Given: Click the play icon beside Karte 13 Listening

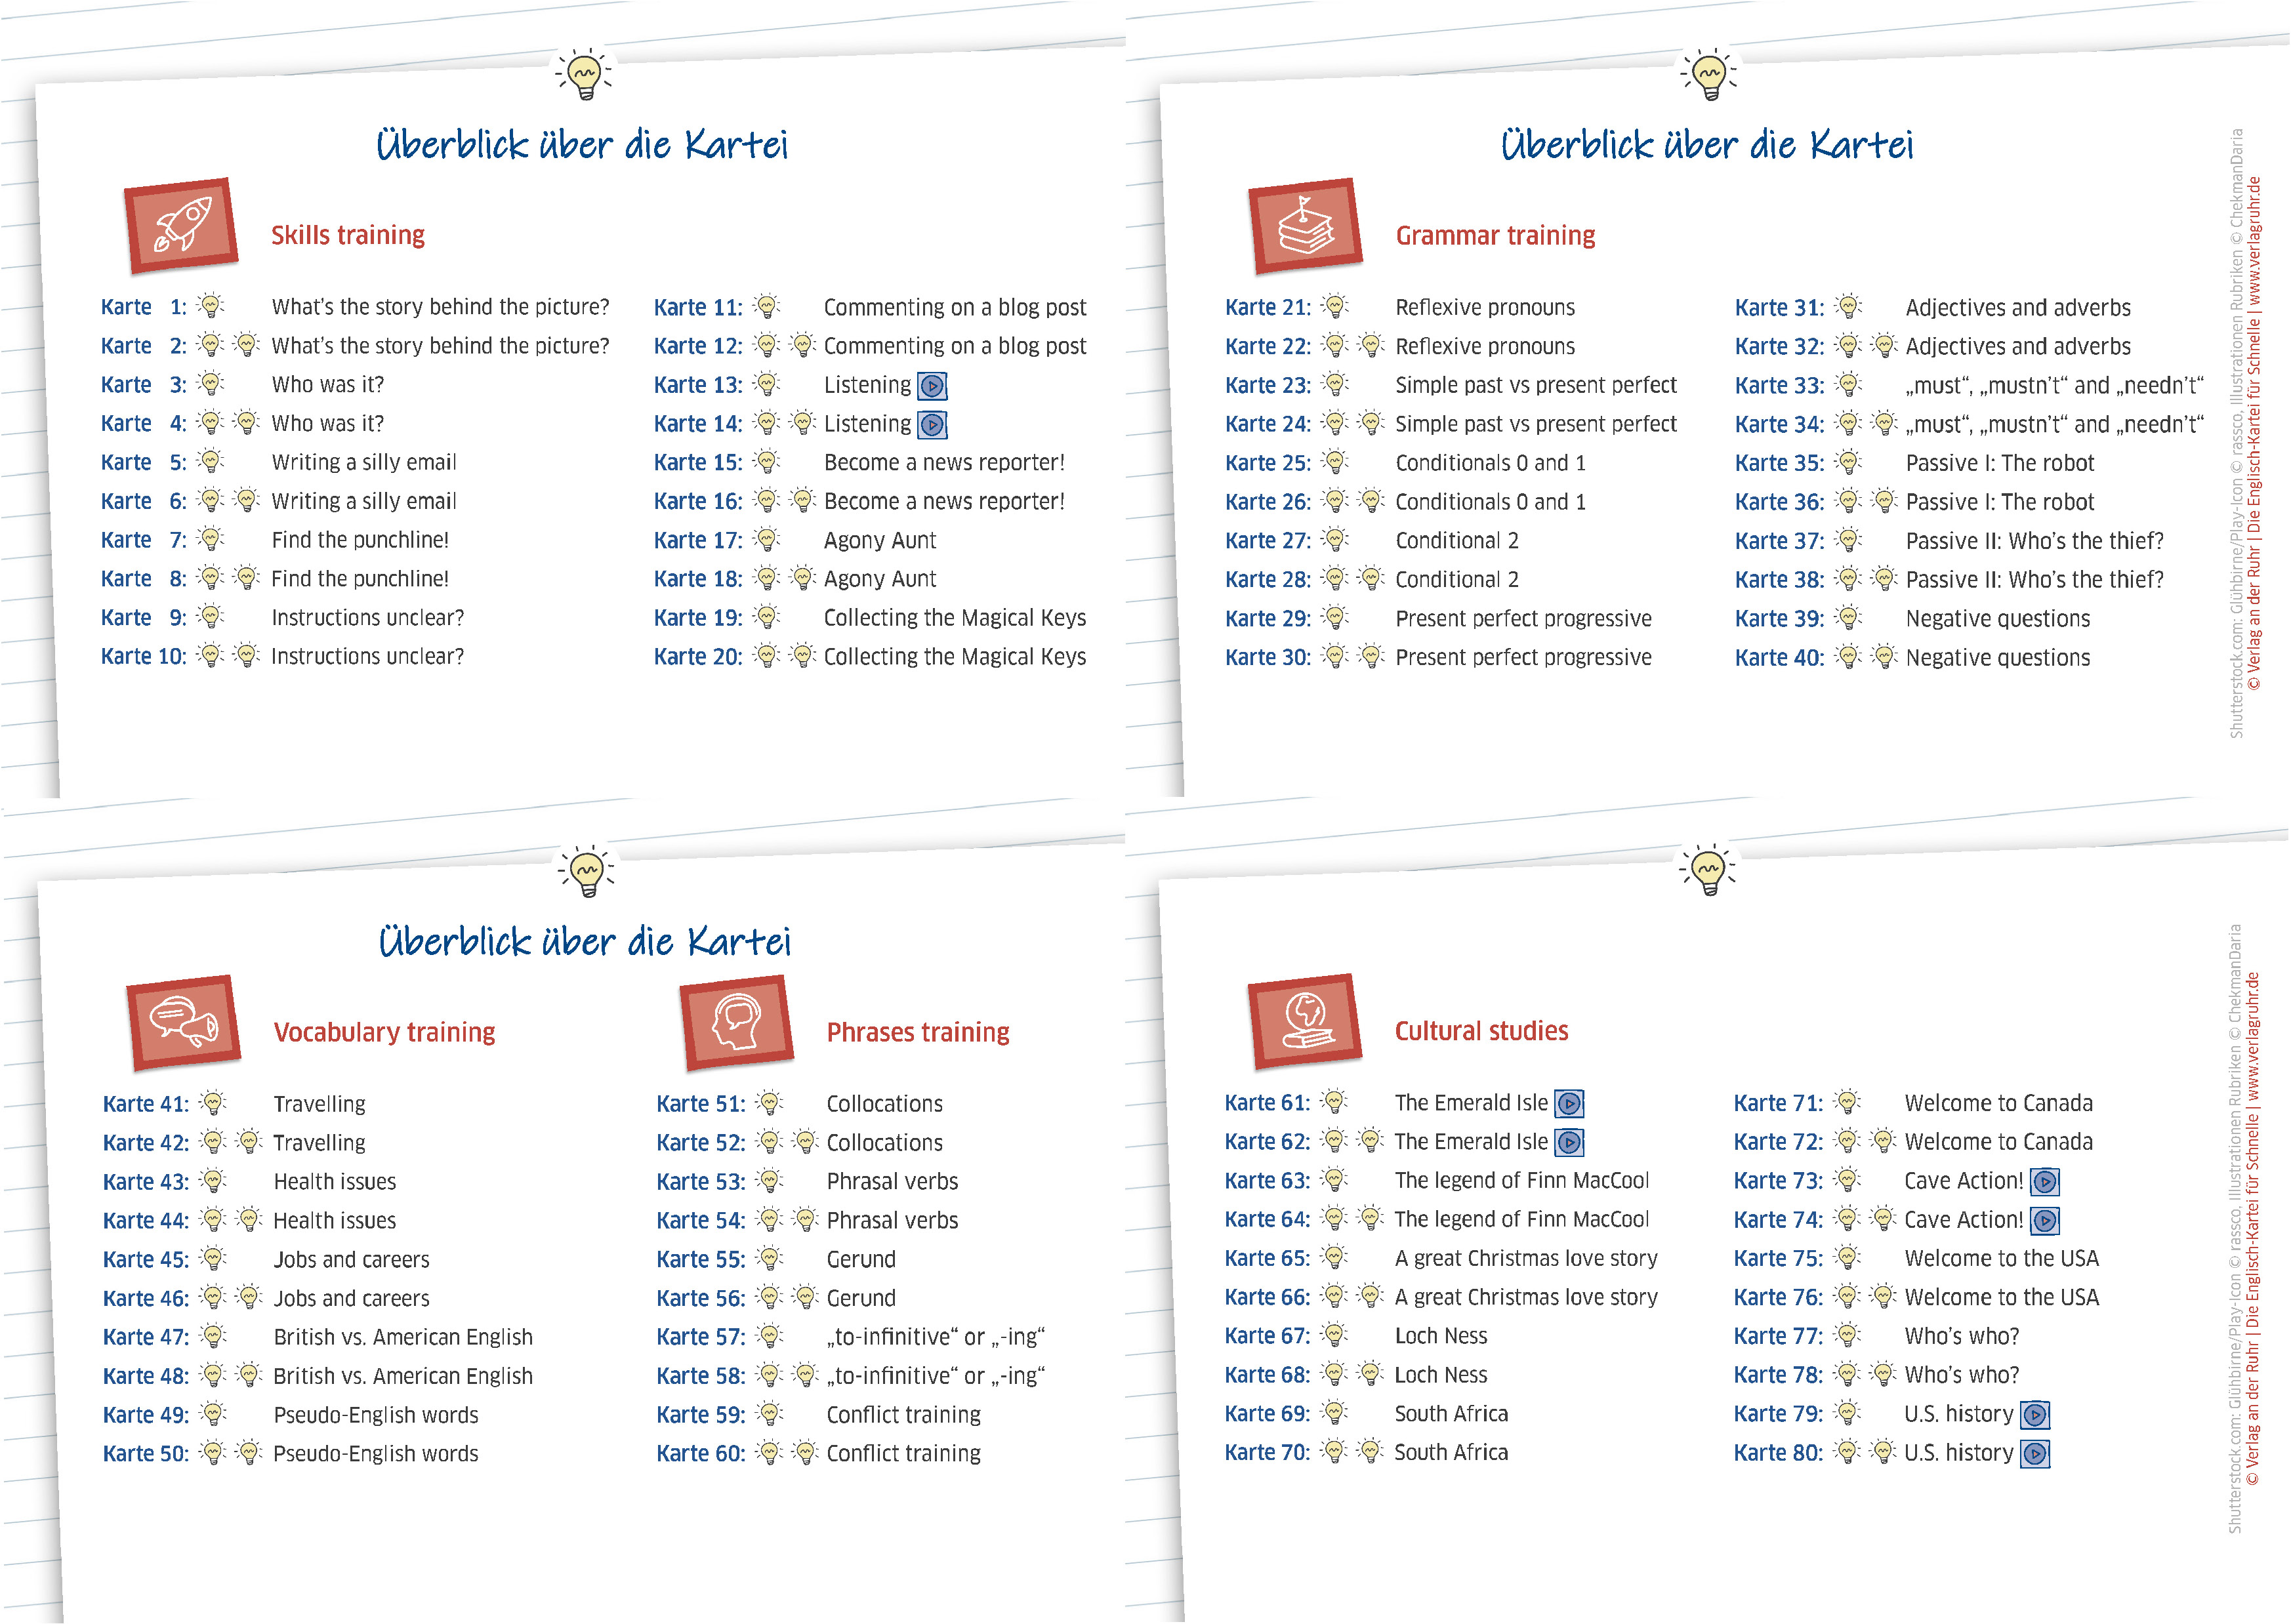Looking at the screenshot, I should [932, 386].
